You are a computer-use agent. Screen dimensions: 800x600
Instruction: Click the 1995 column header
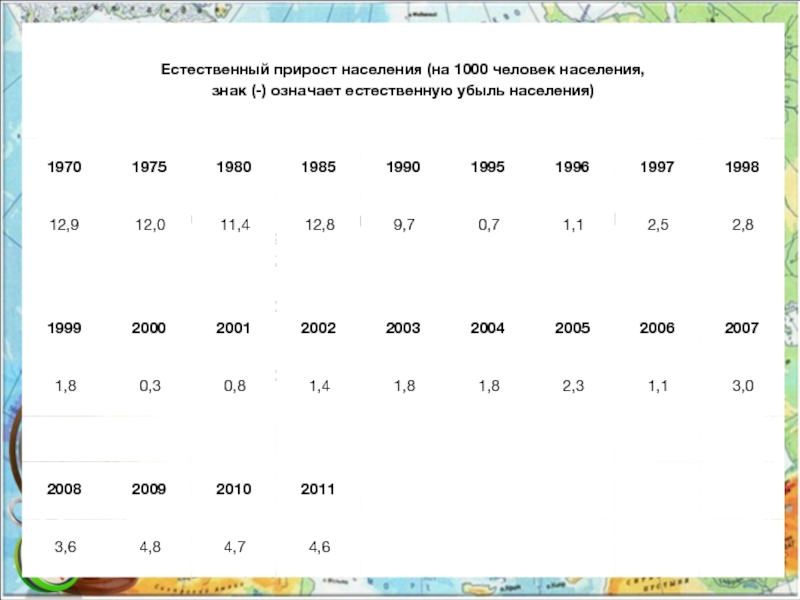pos(488,167)
